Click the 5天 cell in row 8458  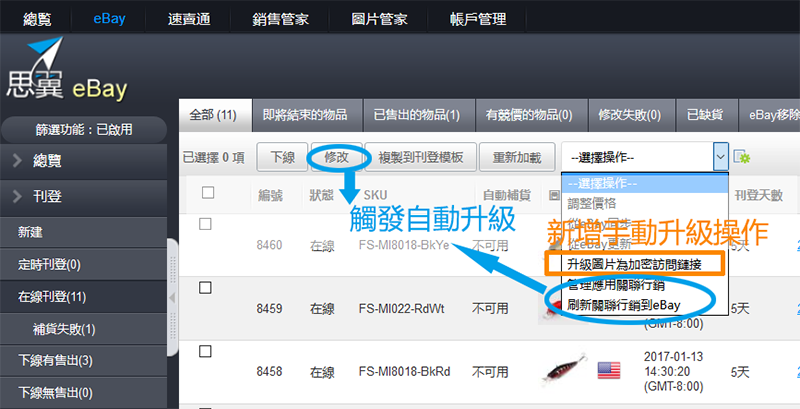point(740,372)
